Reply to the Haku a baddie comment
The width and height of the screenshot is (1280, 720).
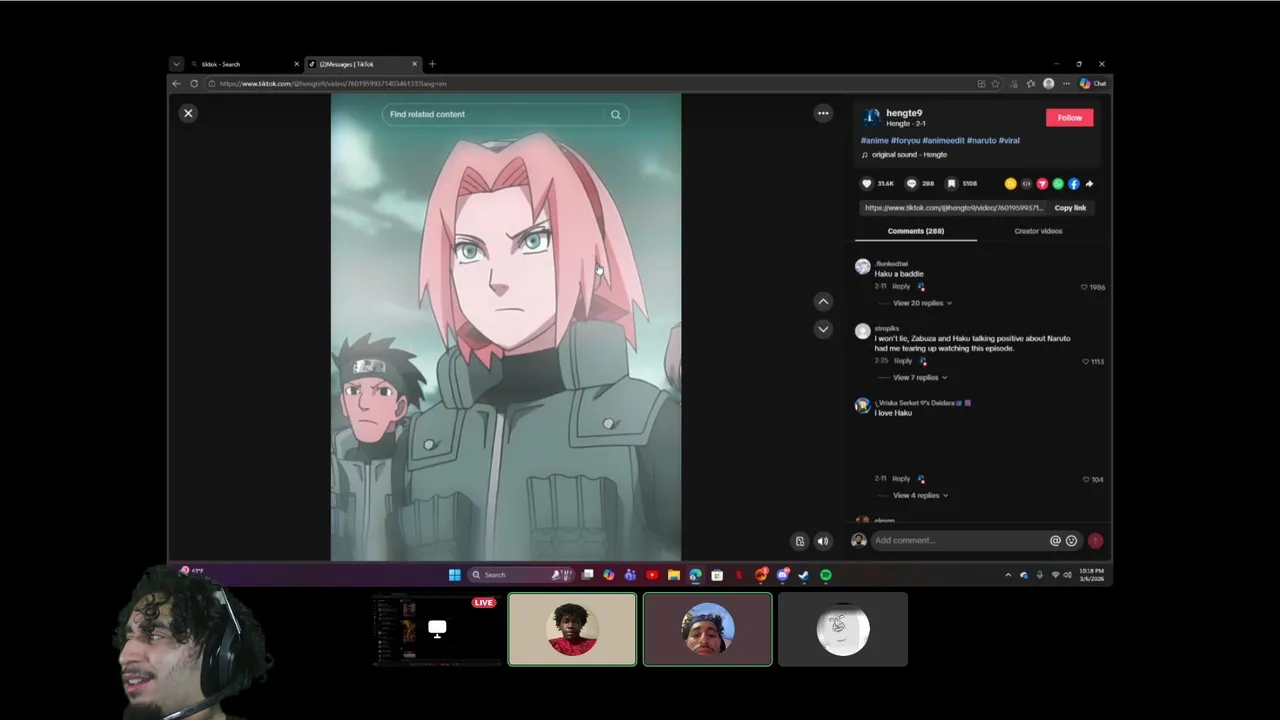(901, 287)
